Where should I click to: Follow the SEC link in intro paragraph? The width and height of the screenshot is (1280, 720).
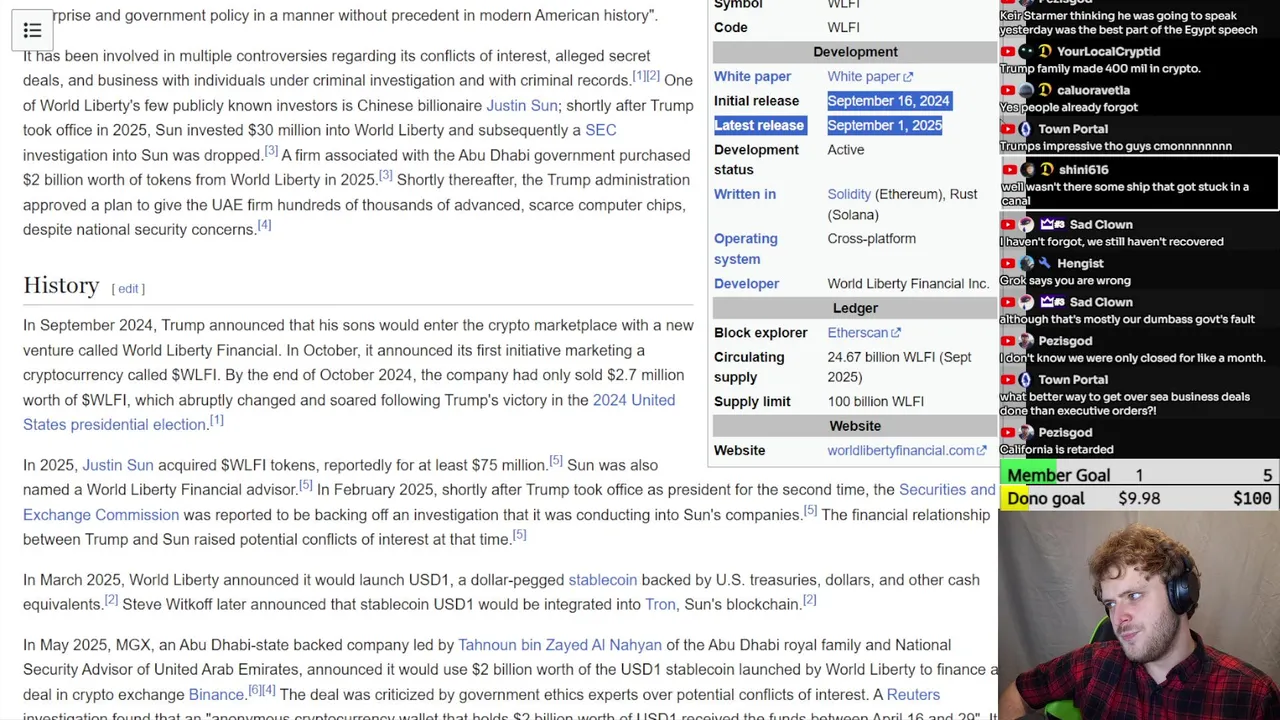tap(600, 130)
